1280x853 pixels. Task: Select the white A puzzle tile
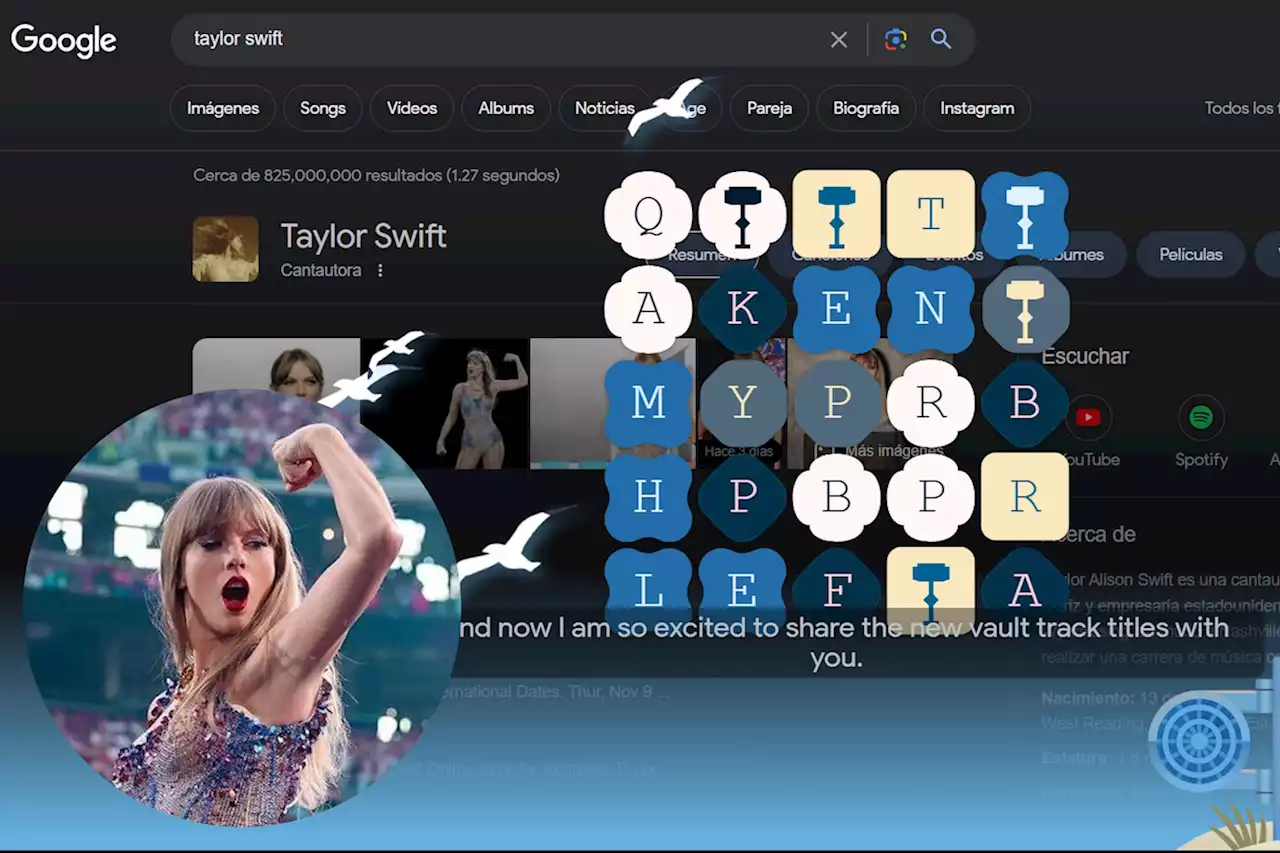pyautogui.click(x=648, y=309)
